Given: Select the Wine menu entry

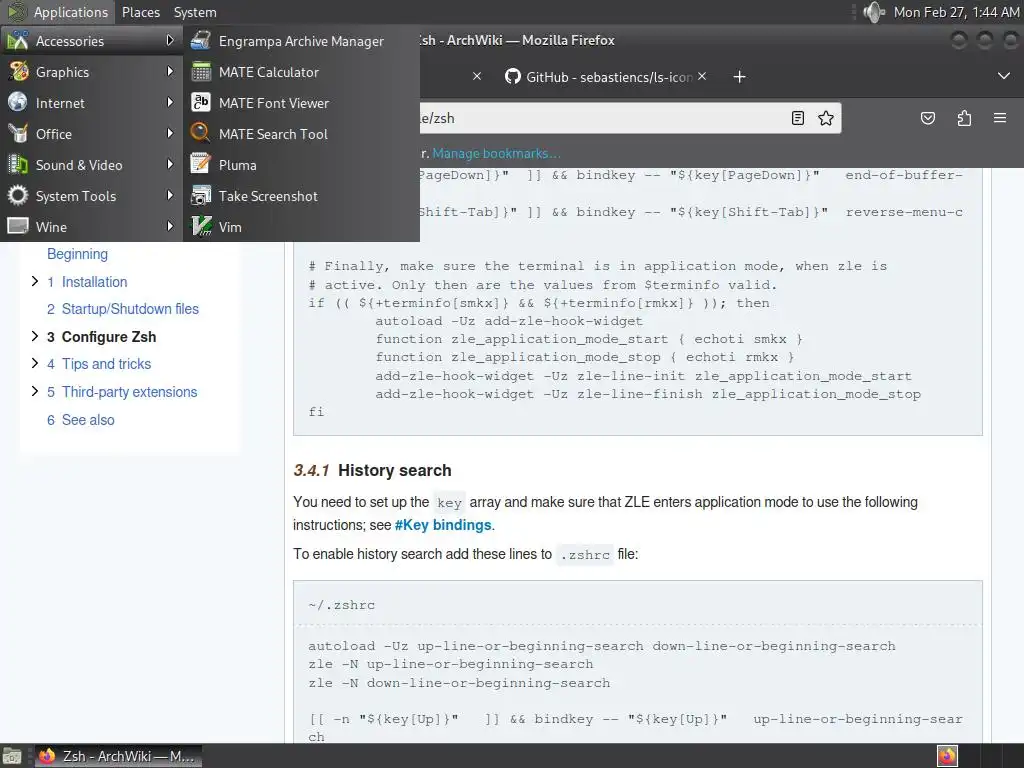Looking at the screenshot, I should pos(91,227).
